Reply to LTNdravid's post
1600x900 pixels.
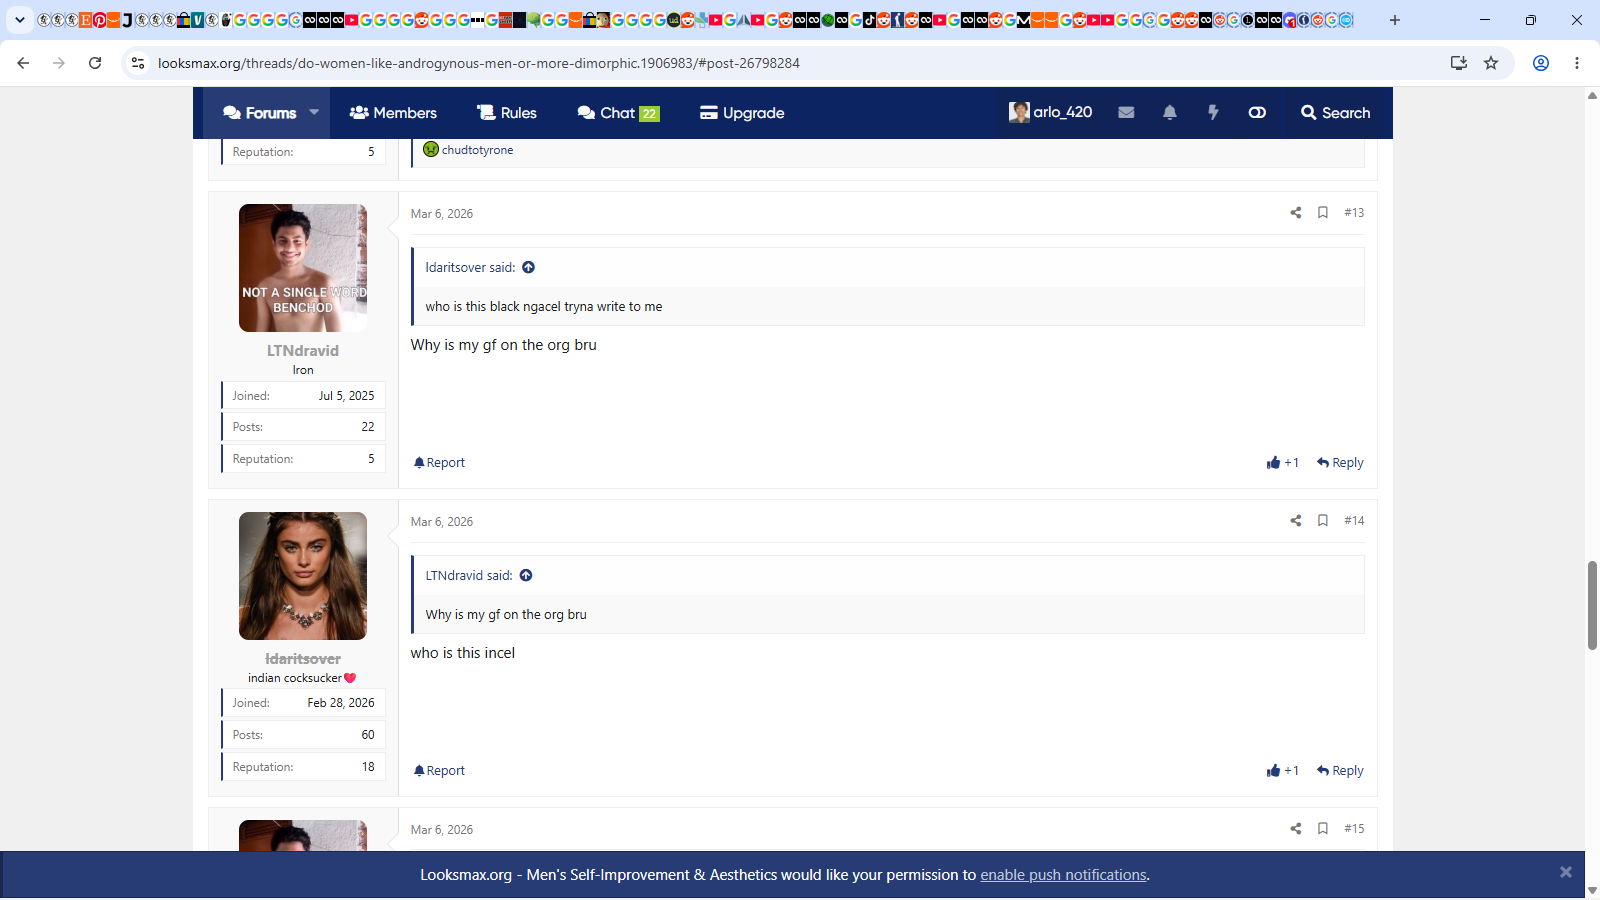pyautogui.click(x=1340, y=463)
